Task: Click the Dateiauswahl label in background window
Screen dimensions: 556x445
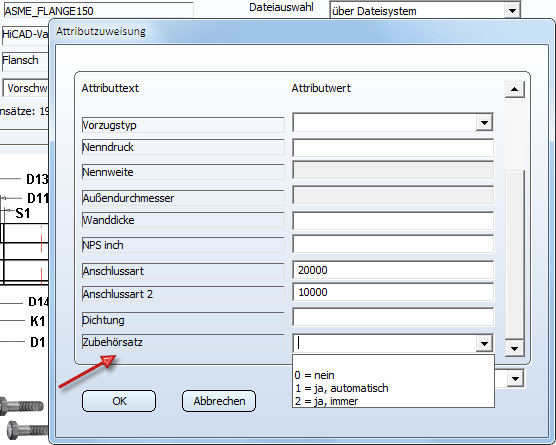Action: point(281,7)
